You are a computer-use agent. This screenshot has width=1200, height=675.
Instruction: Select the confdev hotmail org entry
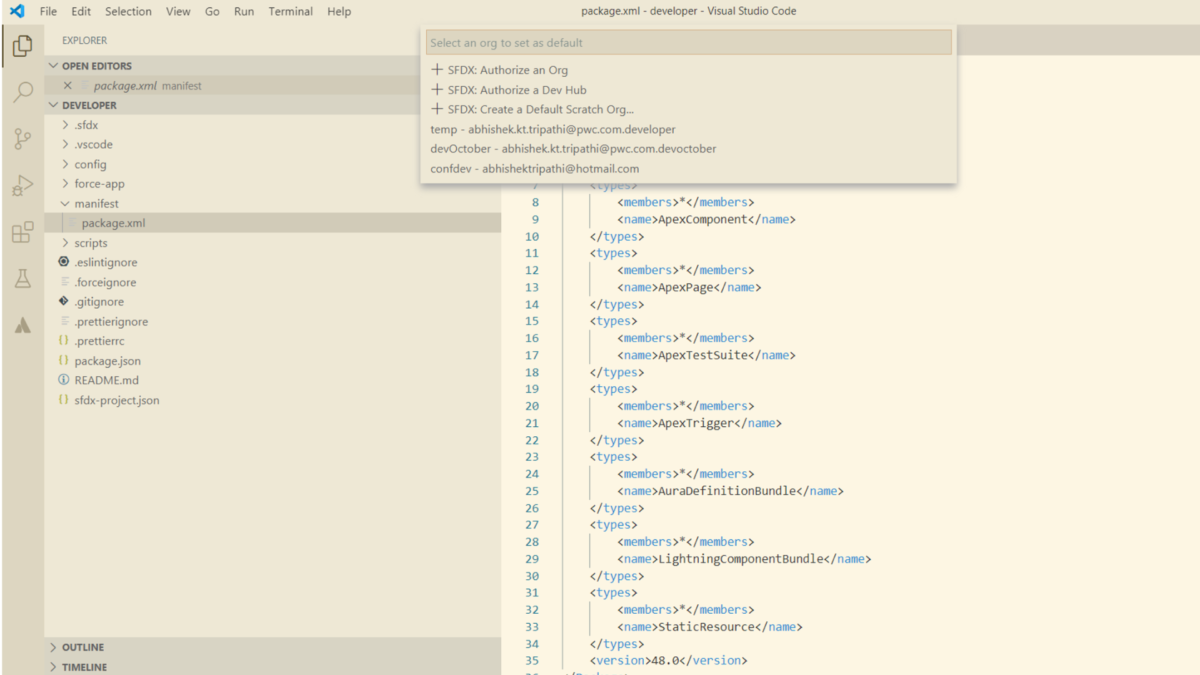tap(688, 169)
